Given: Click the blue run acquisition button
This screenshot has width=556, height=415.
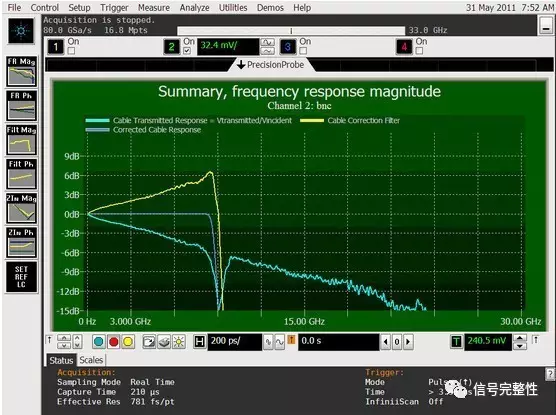Looking at the screenshot, I should click(99, 342).
